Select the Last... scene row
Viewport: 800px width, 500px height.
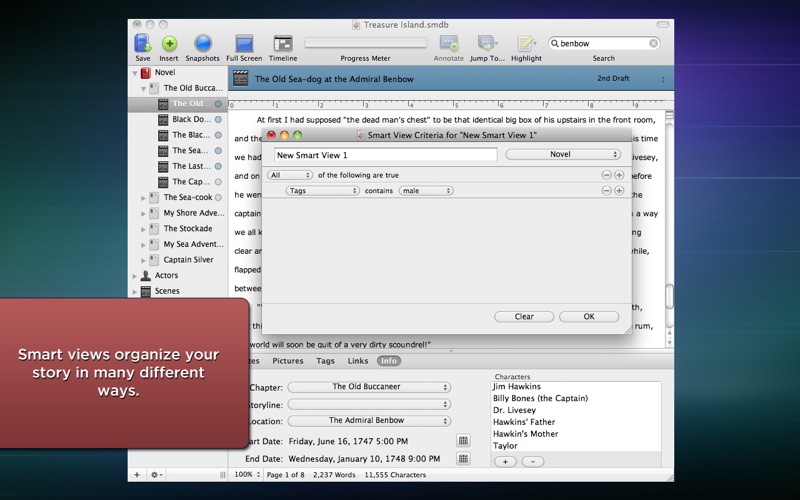[x=190, y=166]
